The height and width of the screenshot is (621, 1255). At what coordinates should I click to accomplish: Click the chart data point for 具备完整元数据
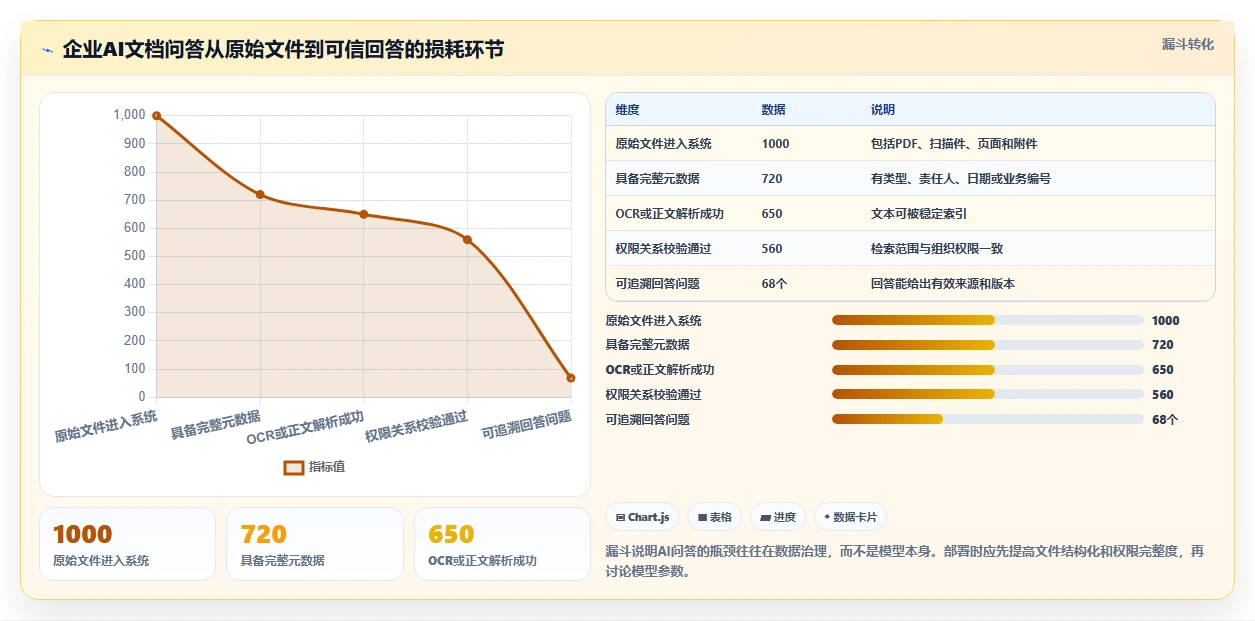pyautogui.click(x=260, y=194)
